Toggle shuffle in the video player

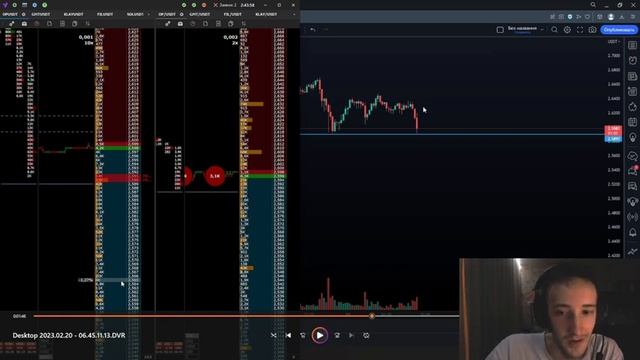(x=273, y=336)
